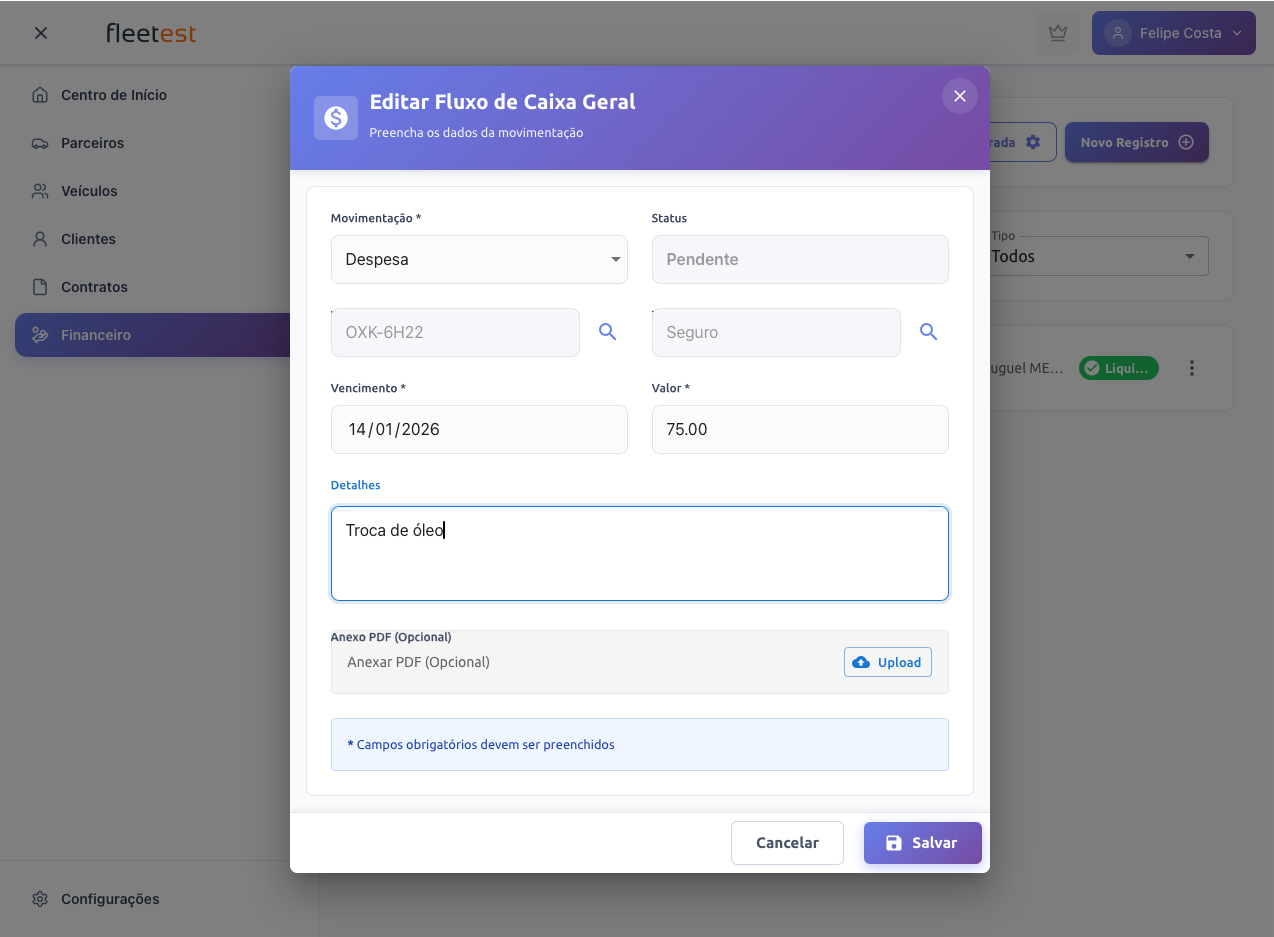Open the Veículos sidebar section

pyautogui.click(x=89, y=191)
